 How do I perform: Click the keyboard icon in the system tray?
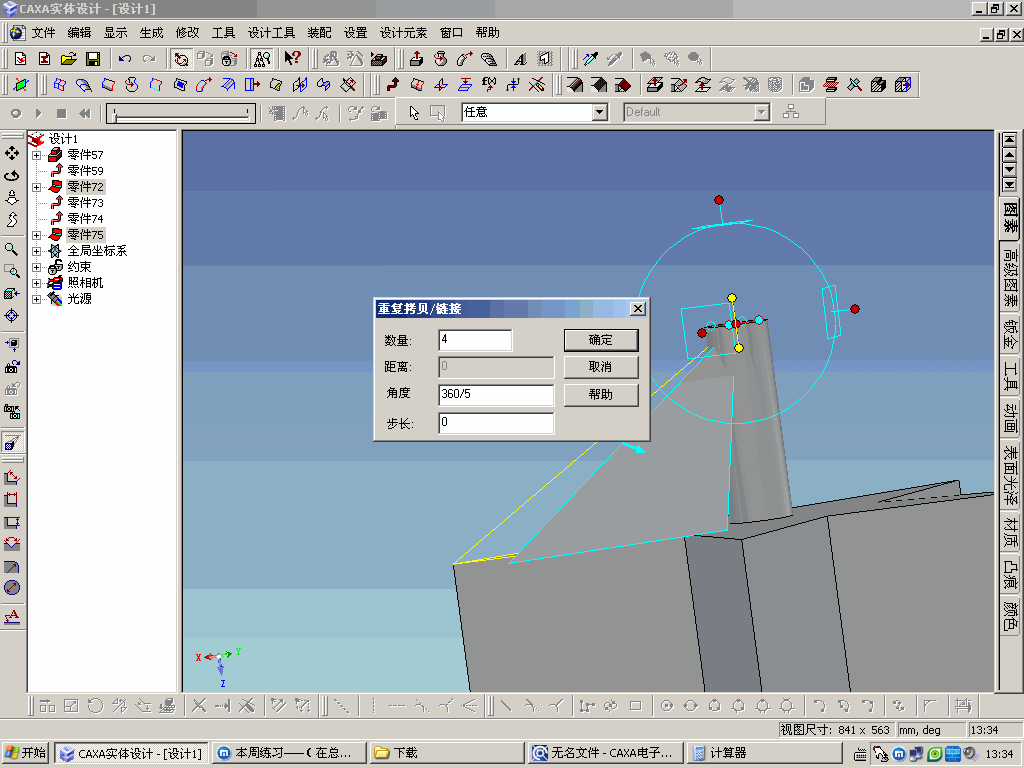pyautogui.click(x=860, y=754)
